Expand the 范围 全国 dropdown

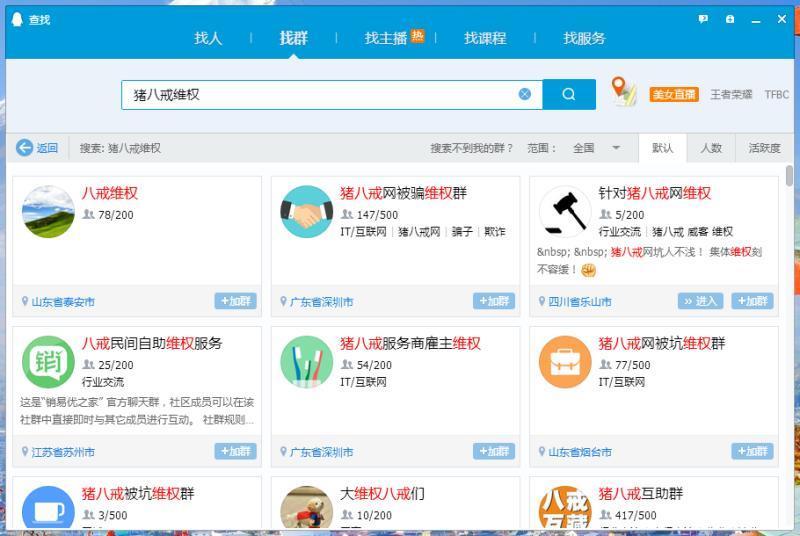click(x=596, y=148)
